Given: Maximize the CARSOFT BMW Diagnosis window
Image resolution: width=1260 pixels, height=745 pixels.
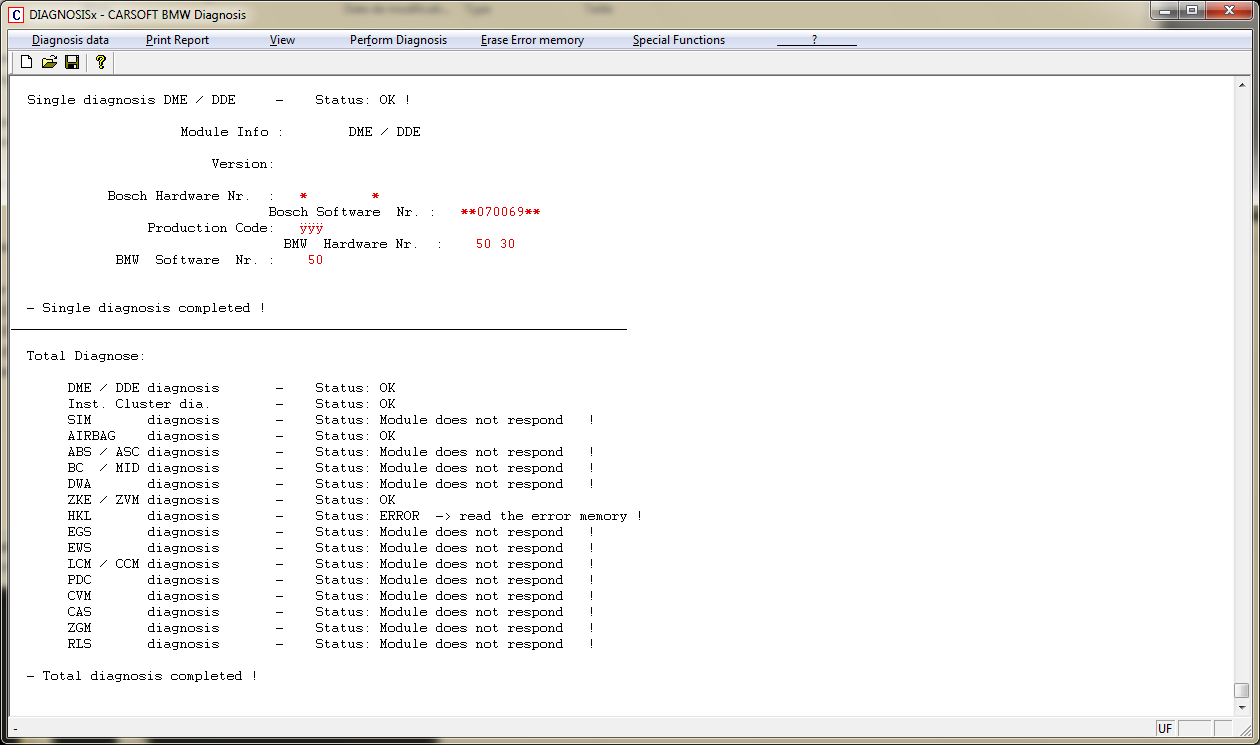Looking at the screenshot, I should click(1191, 10).
